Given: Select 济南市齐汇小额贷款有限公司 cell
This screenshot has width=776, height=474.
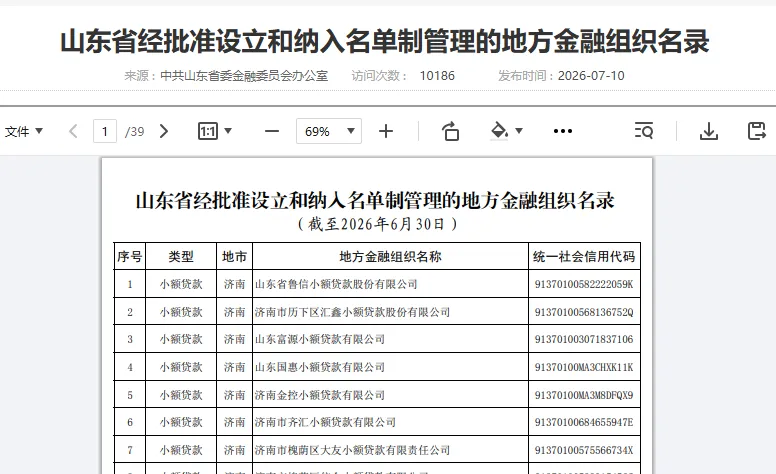Looking at the screenshot, I should pos(390,422).
